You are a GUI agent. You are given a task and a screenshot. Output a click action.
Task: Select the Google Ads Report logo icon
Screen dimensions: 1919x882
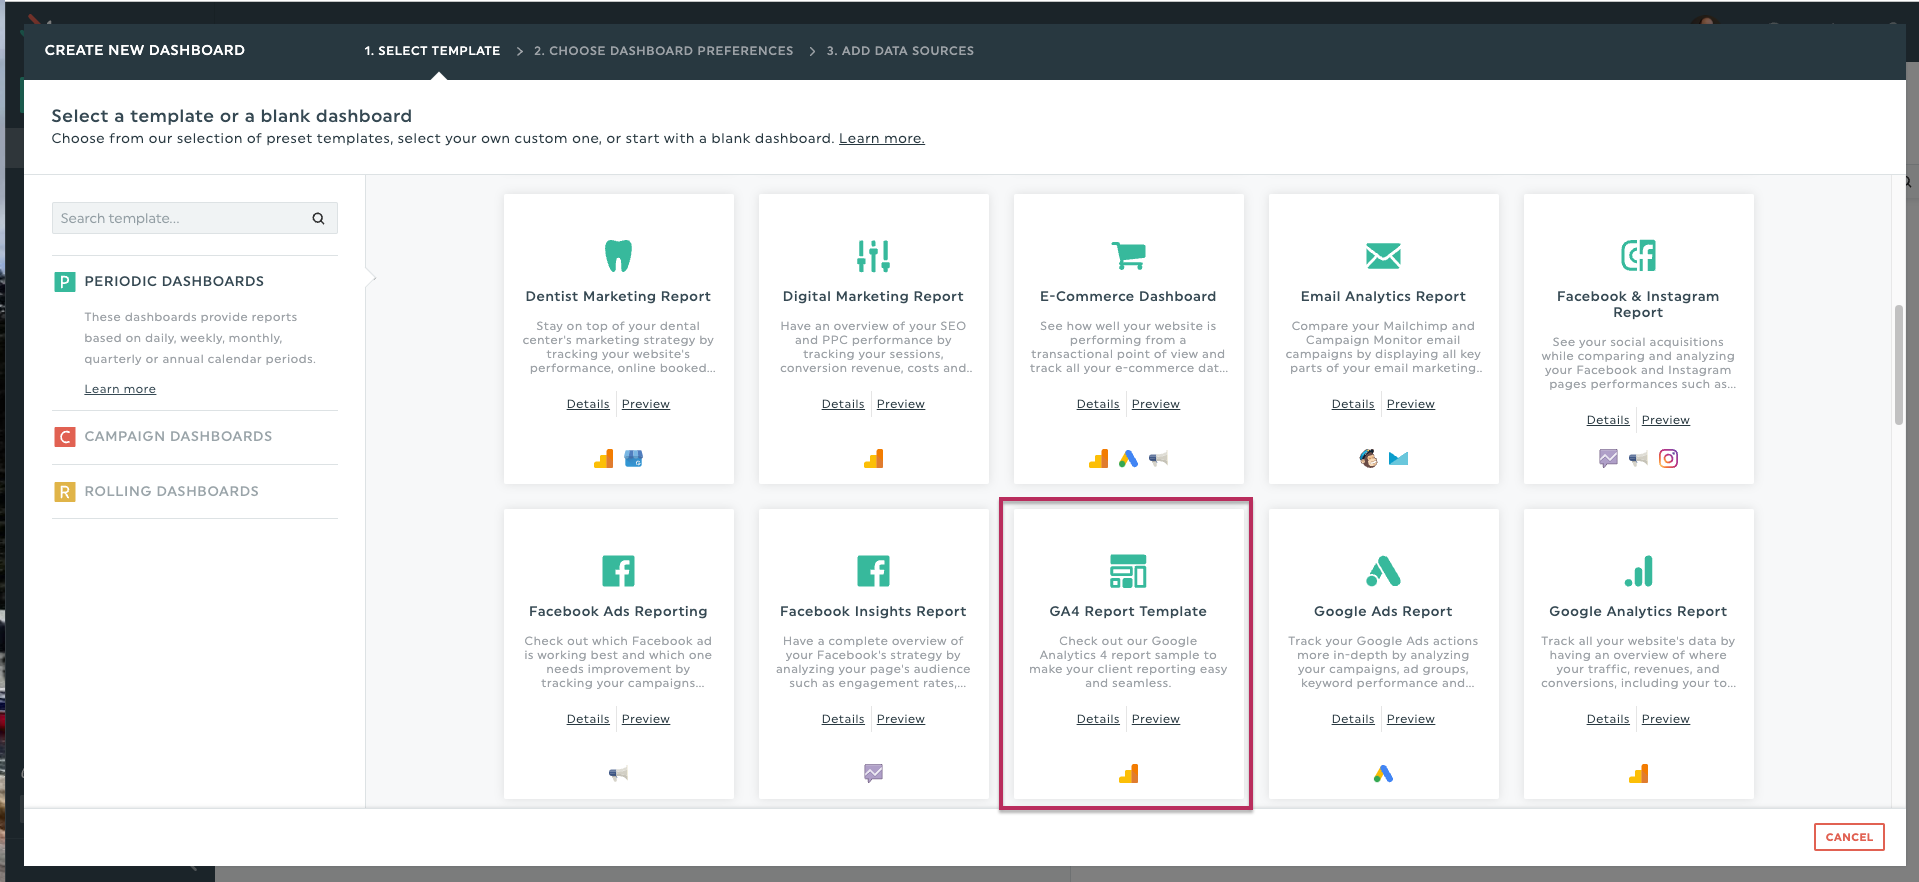1383,571
